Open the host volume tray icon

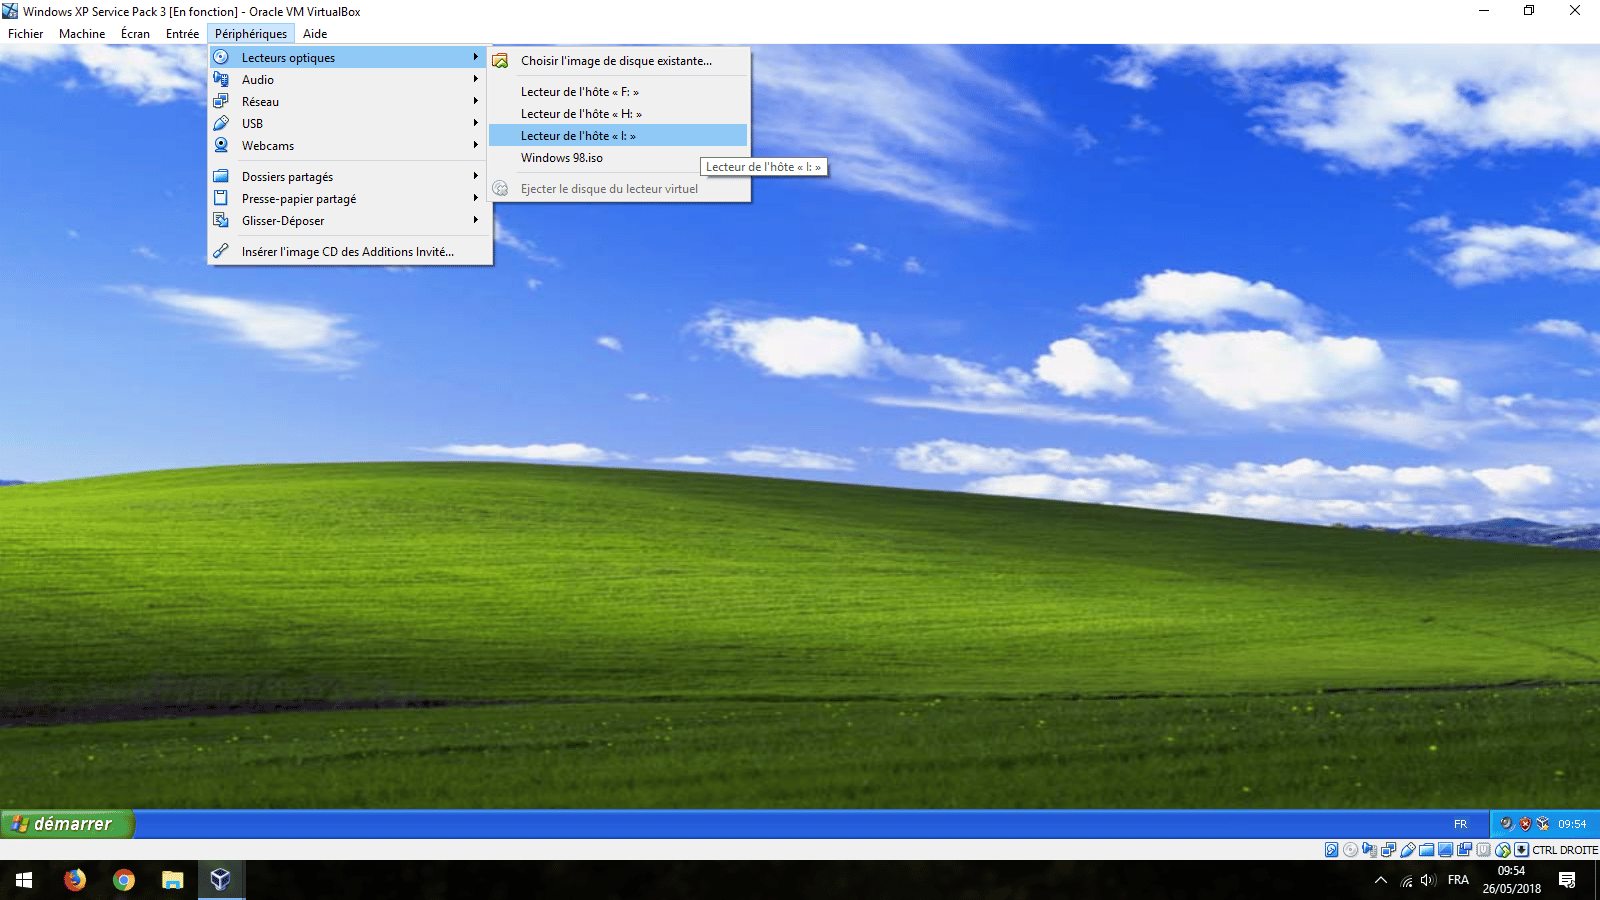pos(1428,880)
